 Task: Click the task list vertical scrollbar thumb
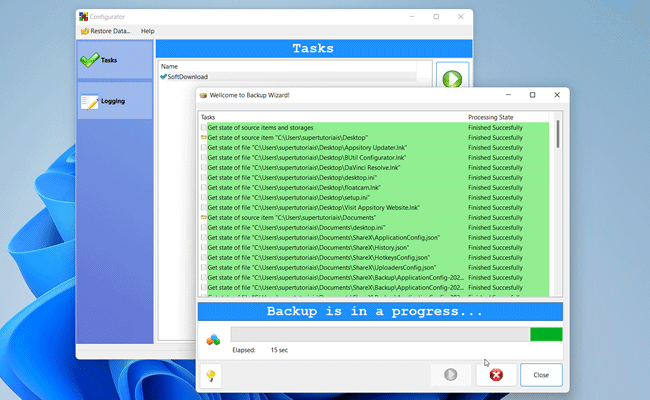[x=558, y=134]
